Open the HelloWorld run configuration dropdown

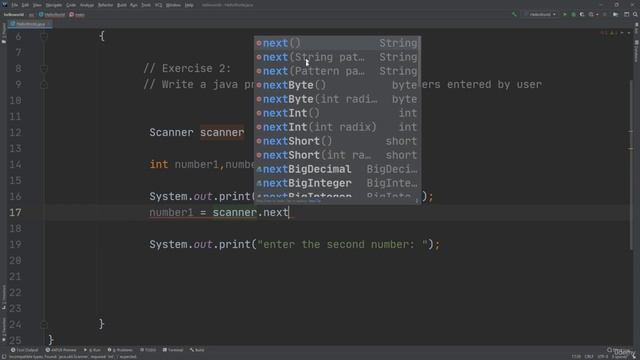(540, 14)
